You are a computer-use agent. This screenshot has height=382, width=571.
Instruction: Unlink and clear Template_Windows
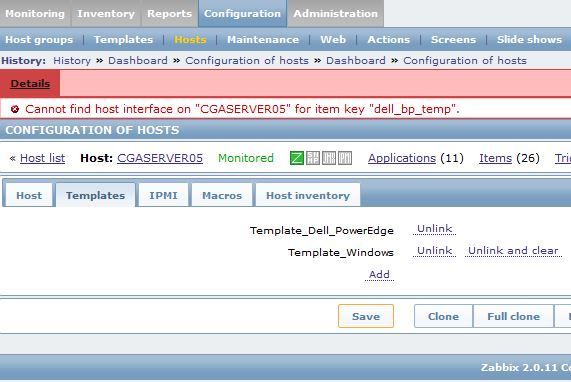point(513,251)
